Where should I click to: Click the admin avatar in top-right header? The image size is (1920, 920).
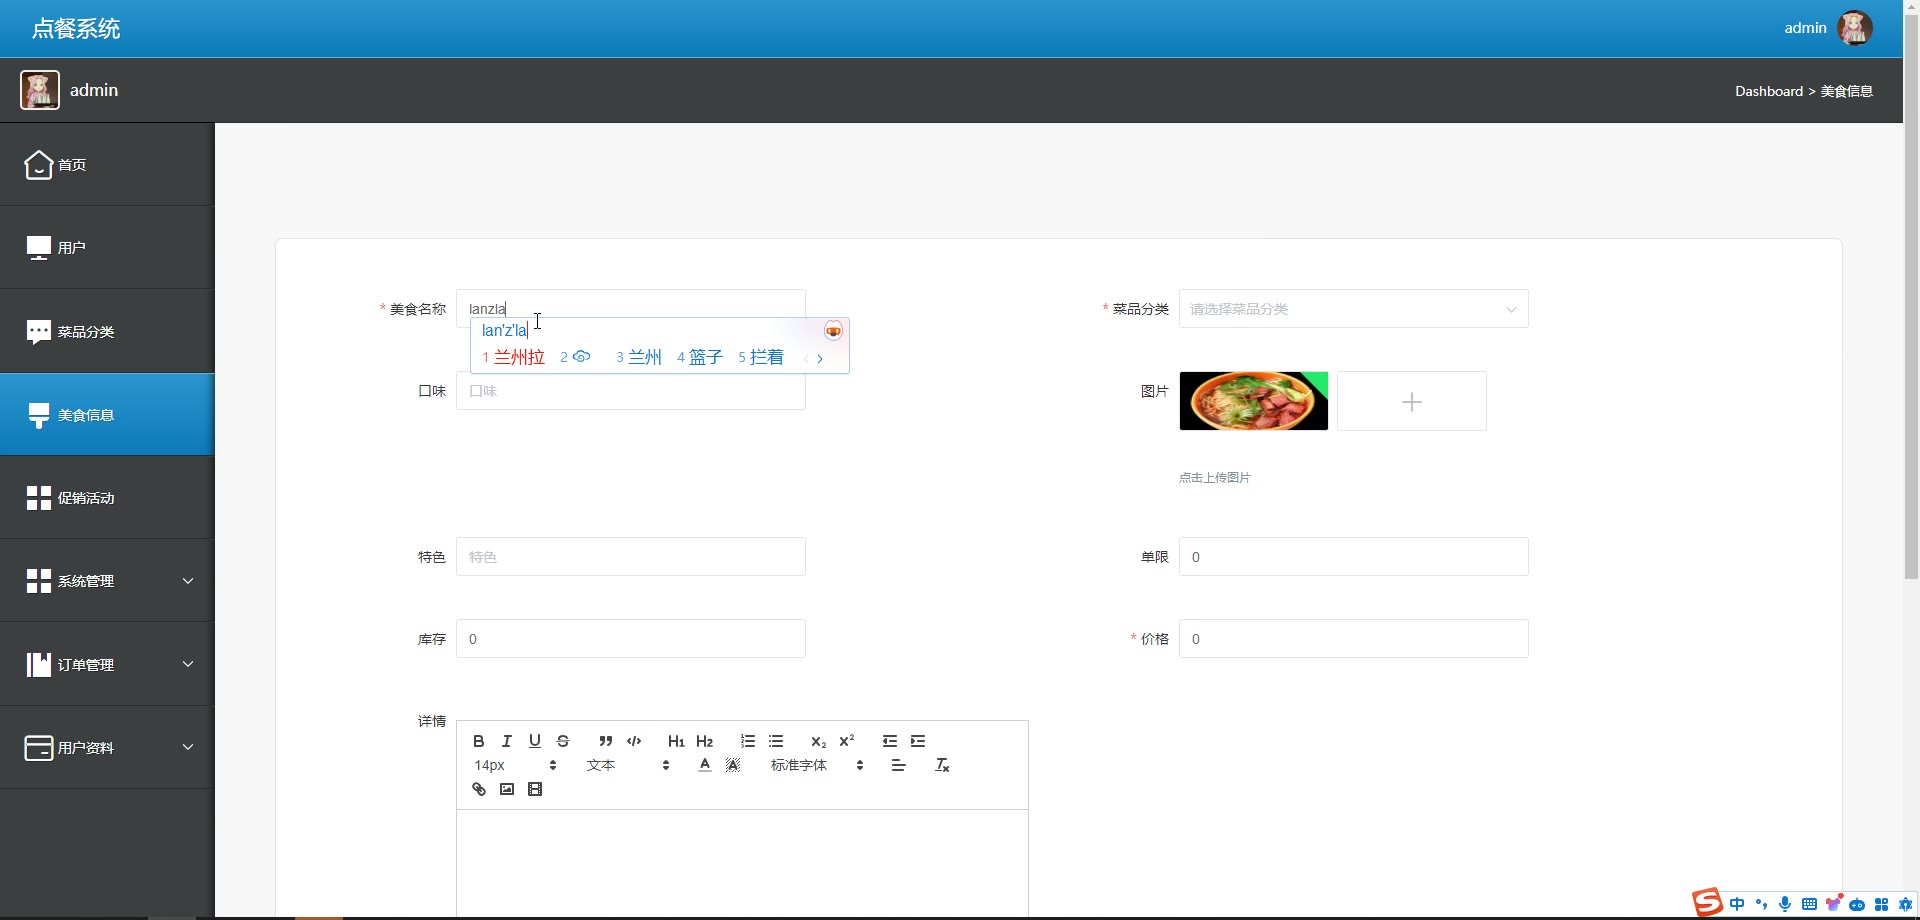(x=1855, y=28)
